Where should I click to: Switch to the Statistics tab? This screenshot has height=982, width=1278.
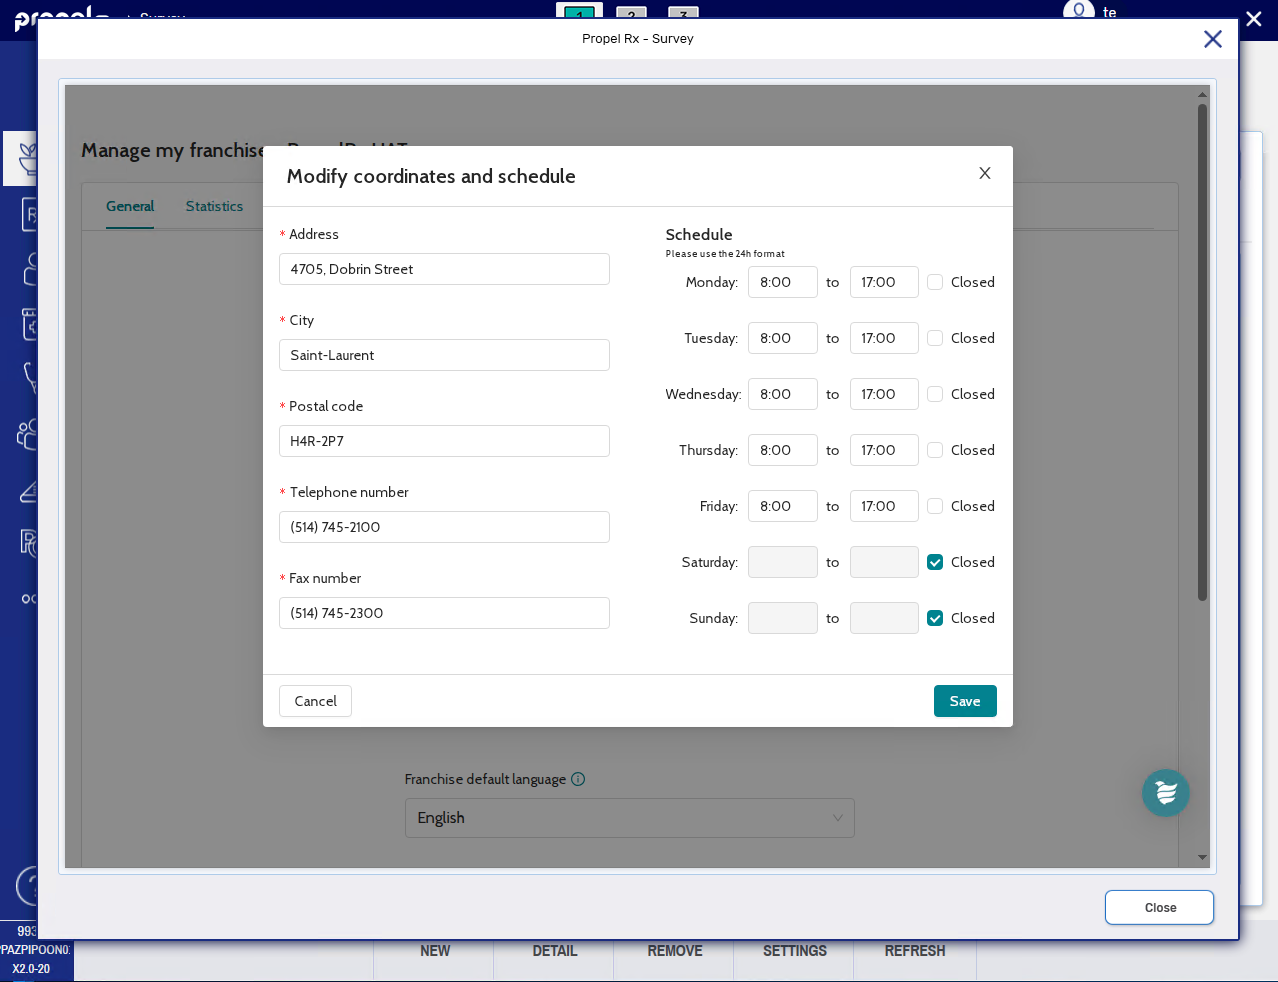tap(214, 206)
